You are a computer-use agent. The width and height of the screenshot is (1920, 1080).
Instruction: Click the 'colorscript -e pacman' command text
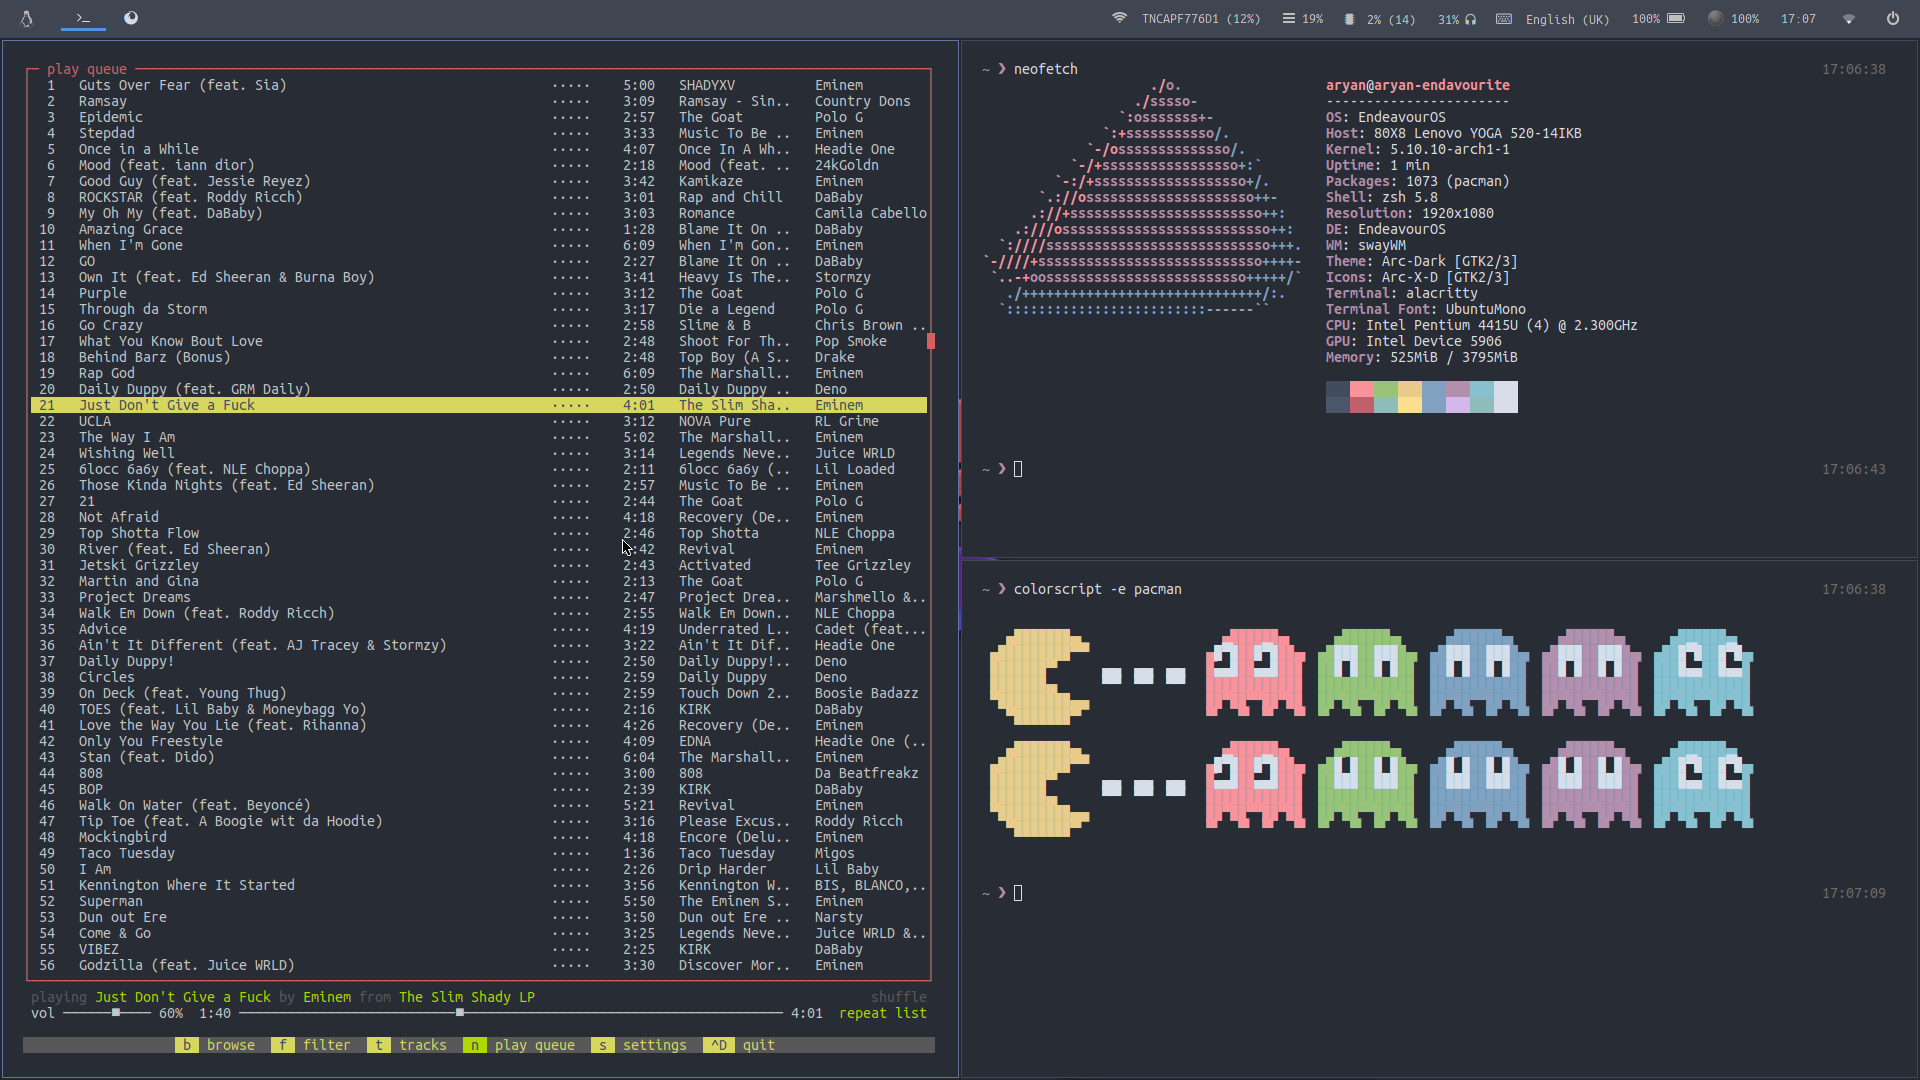click(x=1098, y=589)
